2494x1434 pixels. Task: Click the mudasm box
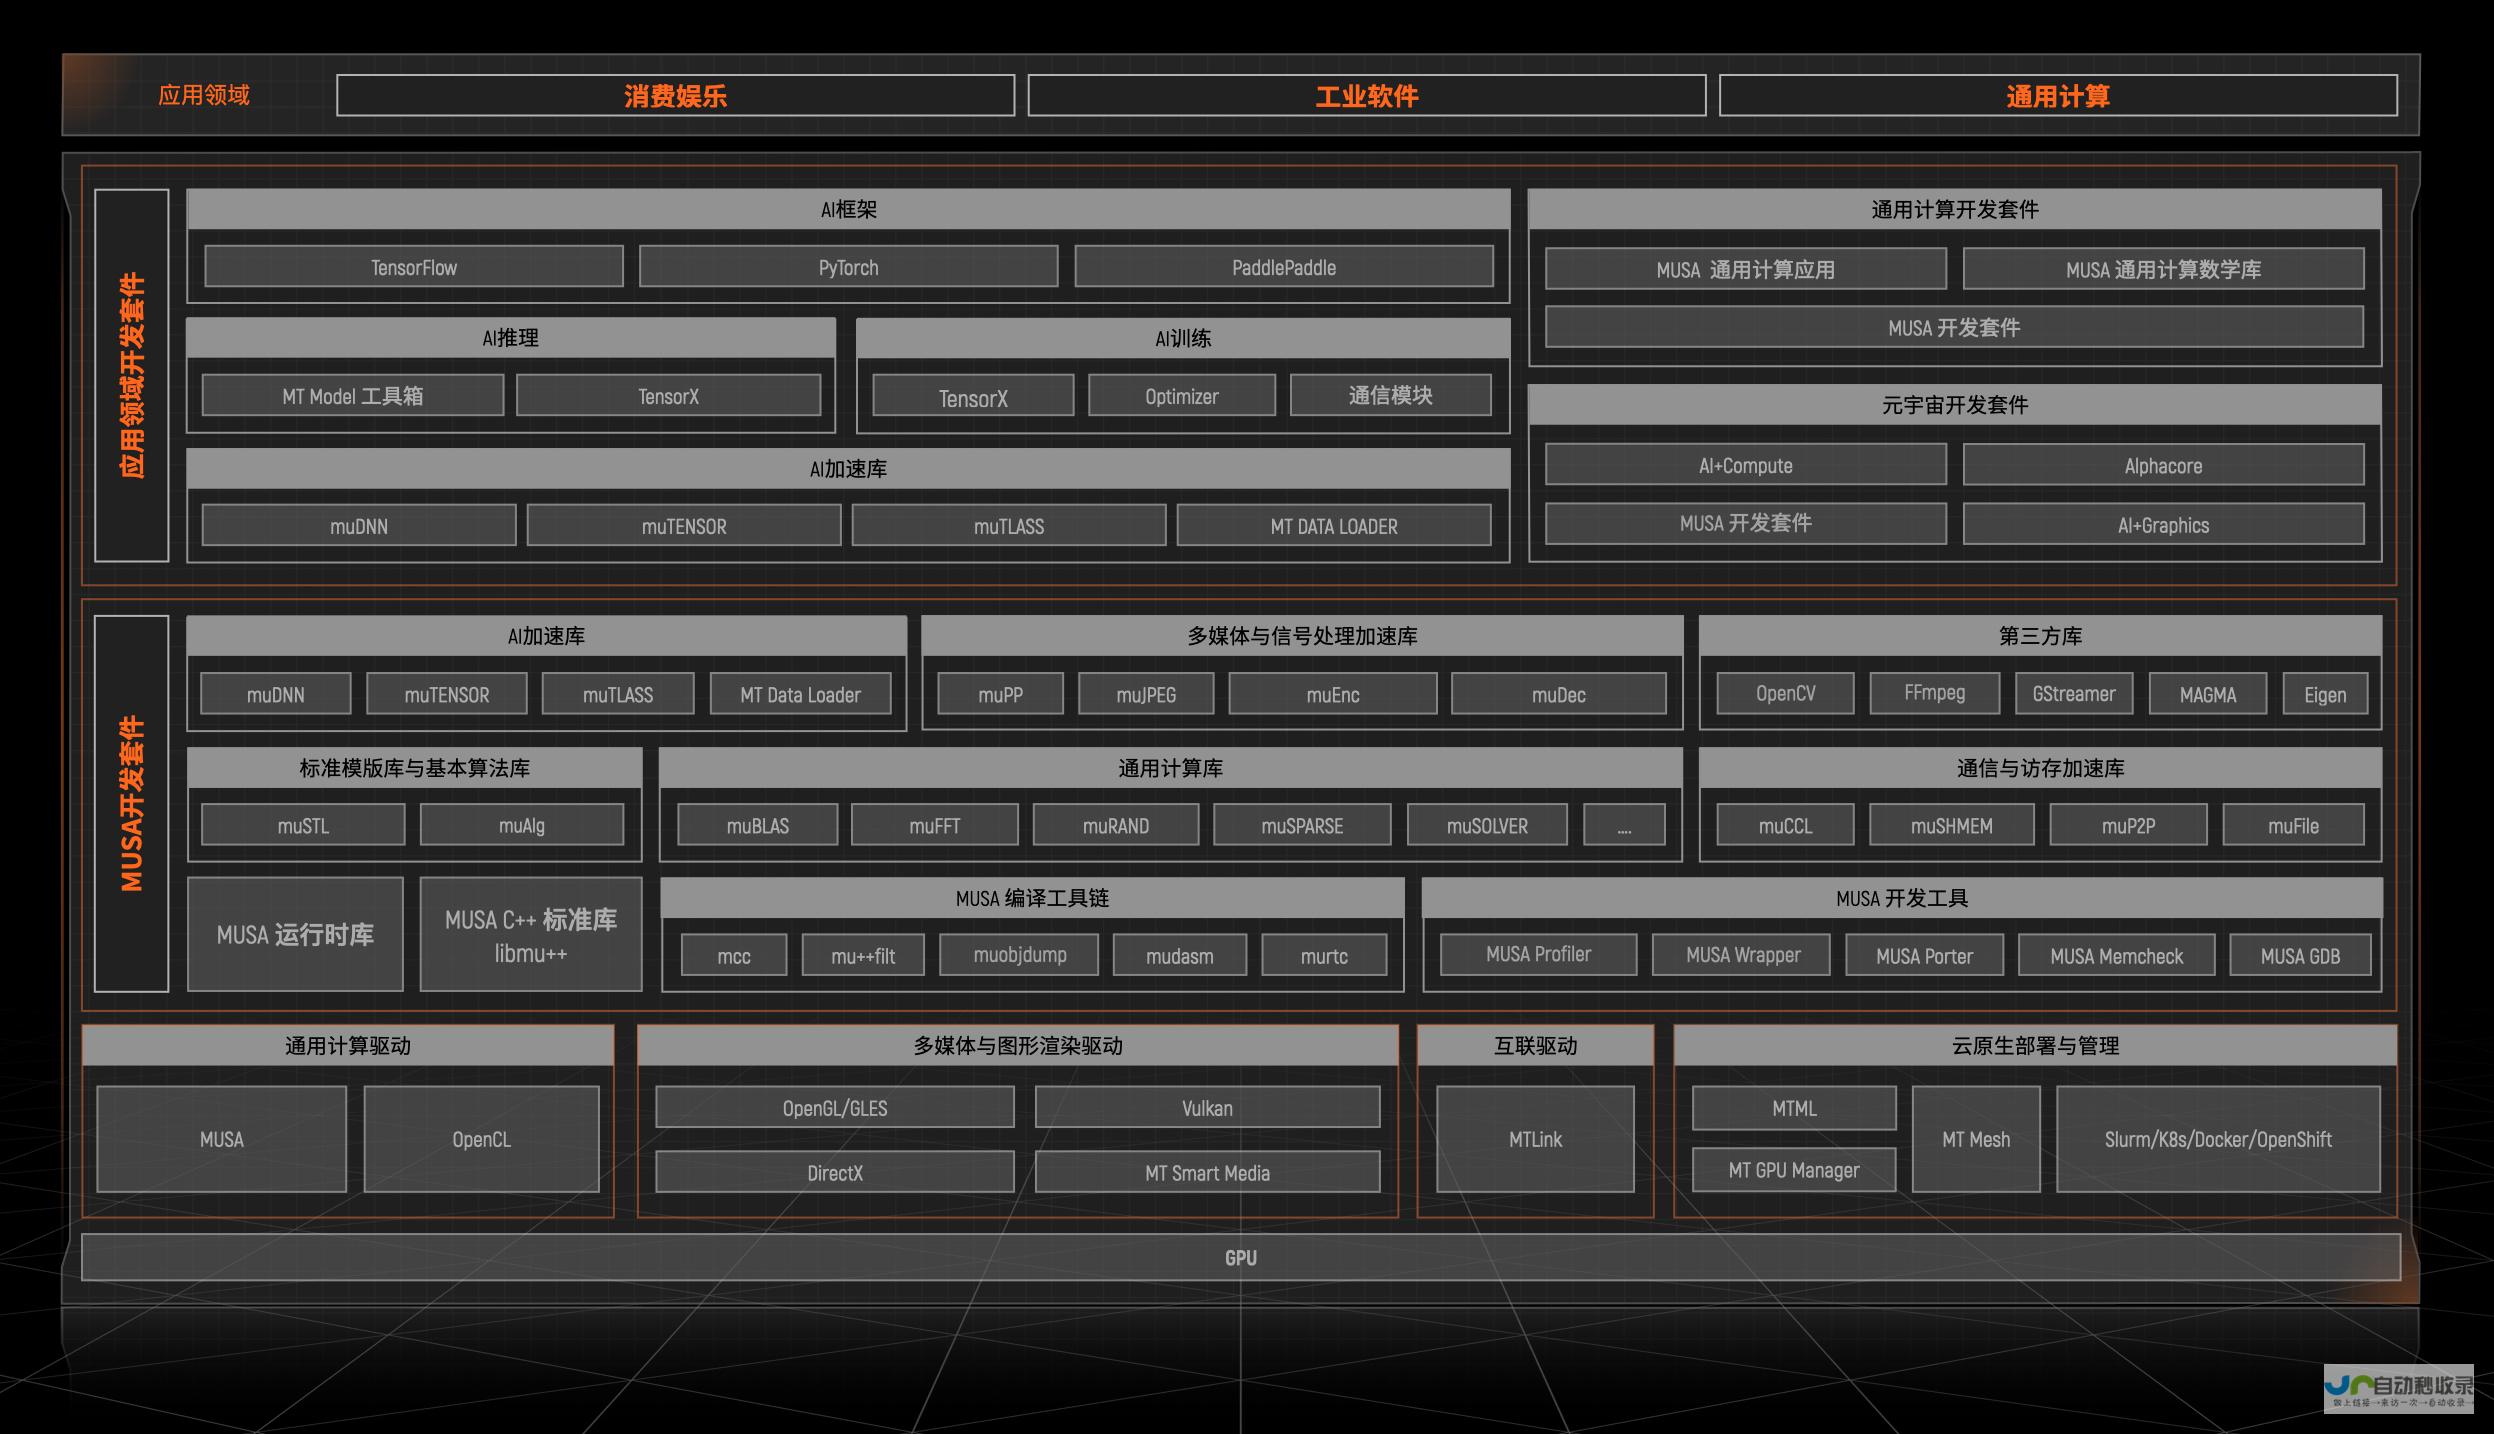pyautogui.click(x=1180, y=955)
